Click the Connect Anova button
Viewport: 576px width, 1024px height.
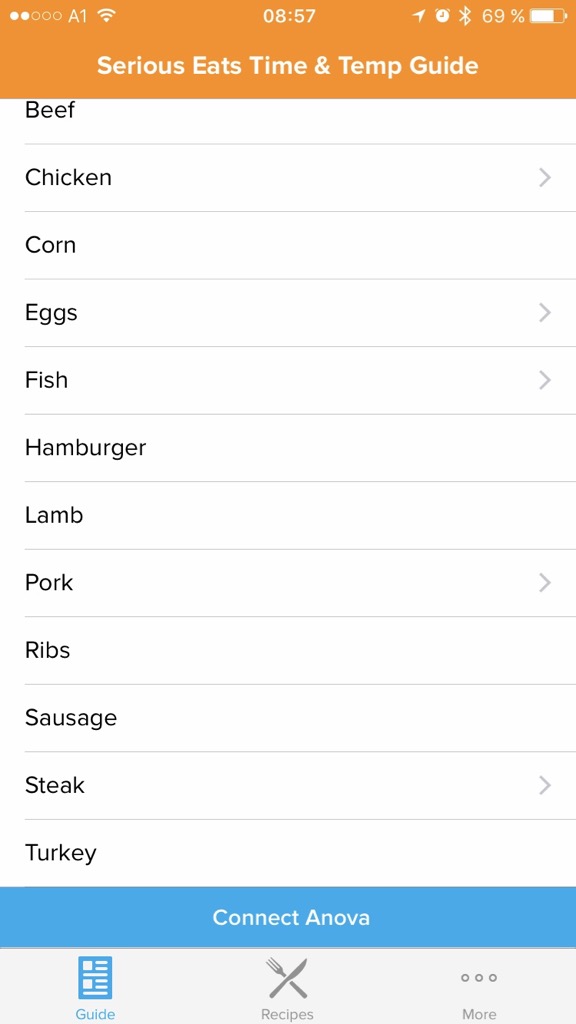click(288, 917)
